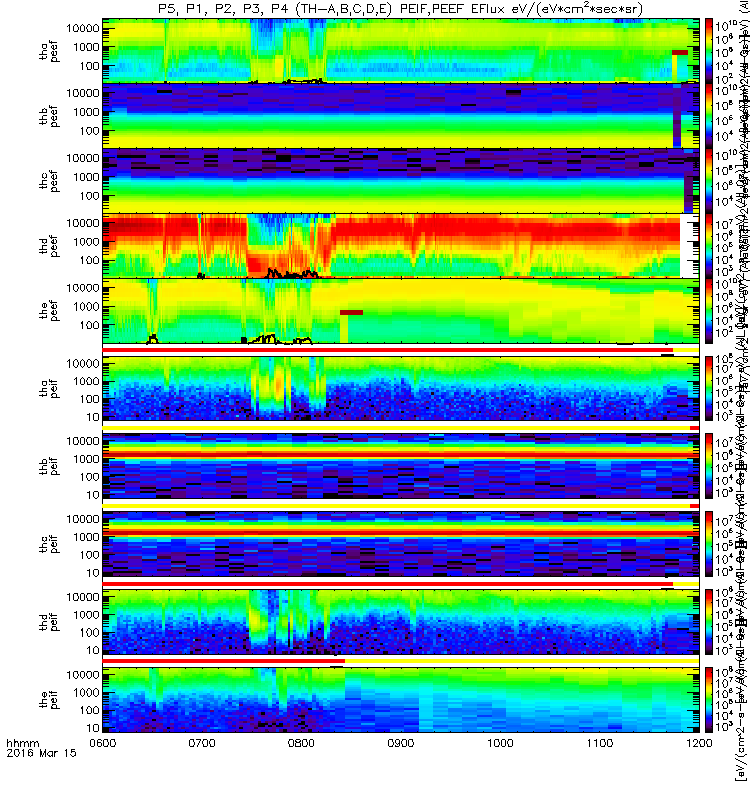The image size is (750, 800).
Task: Click the red status bar above tha peif panel
Action: pyautogui.click(x=388, y=350)
